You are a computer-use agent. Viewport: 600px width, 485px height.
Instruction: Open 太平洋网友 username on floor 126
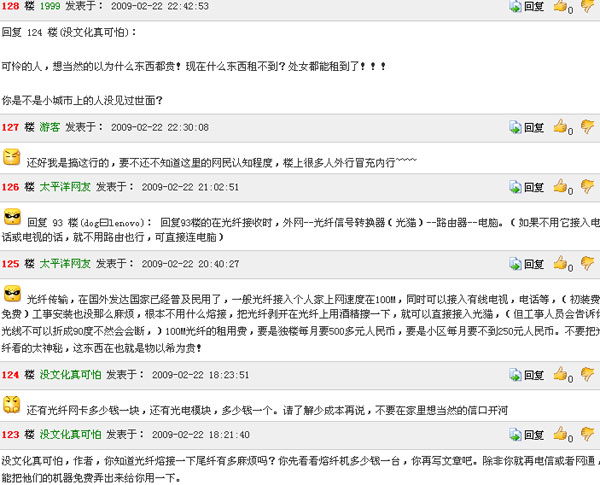point(65,187)
